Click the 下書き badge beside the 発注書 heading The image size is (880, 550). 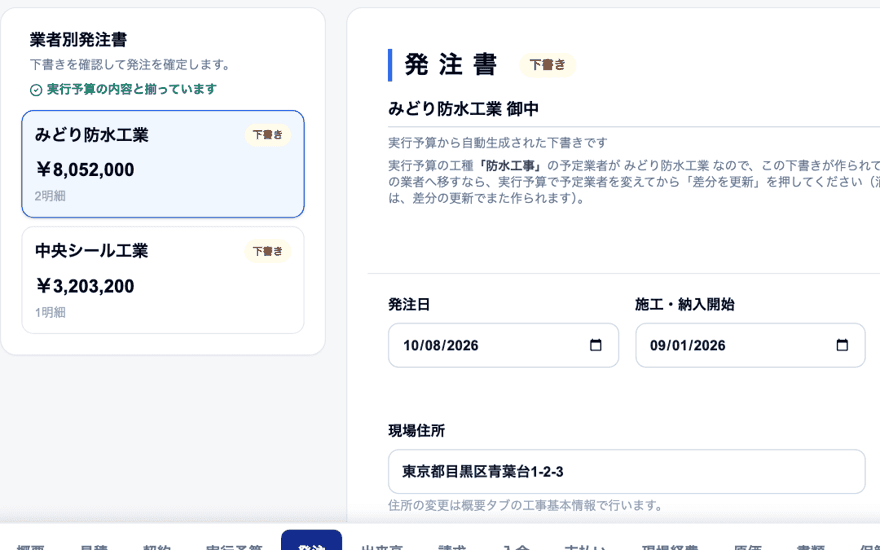(547, 65)
